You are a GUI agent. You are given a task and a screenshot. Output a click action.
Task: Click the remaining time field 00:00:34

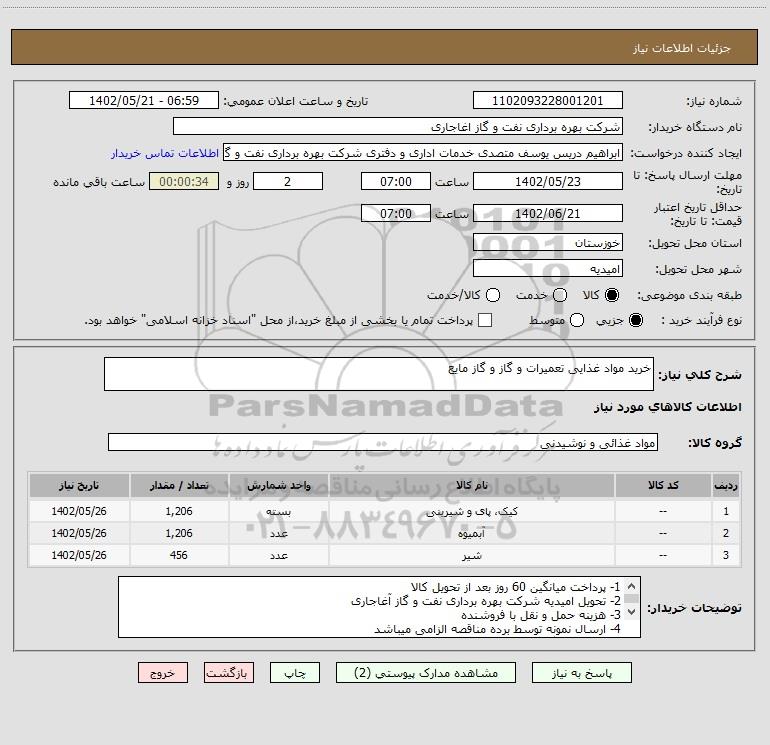[184, 182]
